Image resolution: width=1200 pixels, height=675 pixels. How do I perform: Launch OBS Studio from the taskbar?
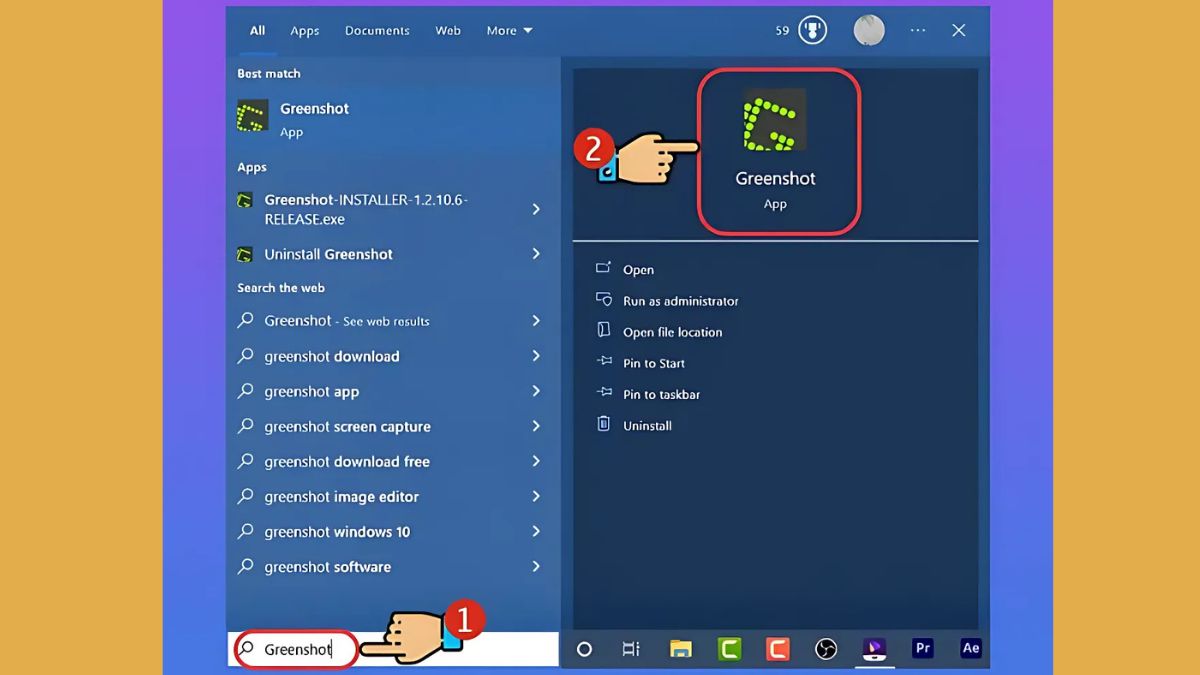pyautogui.click(x=826, y=649)
